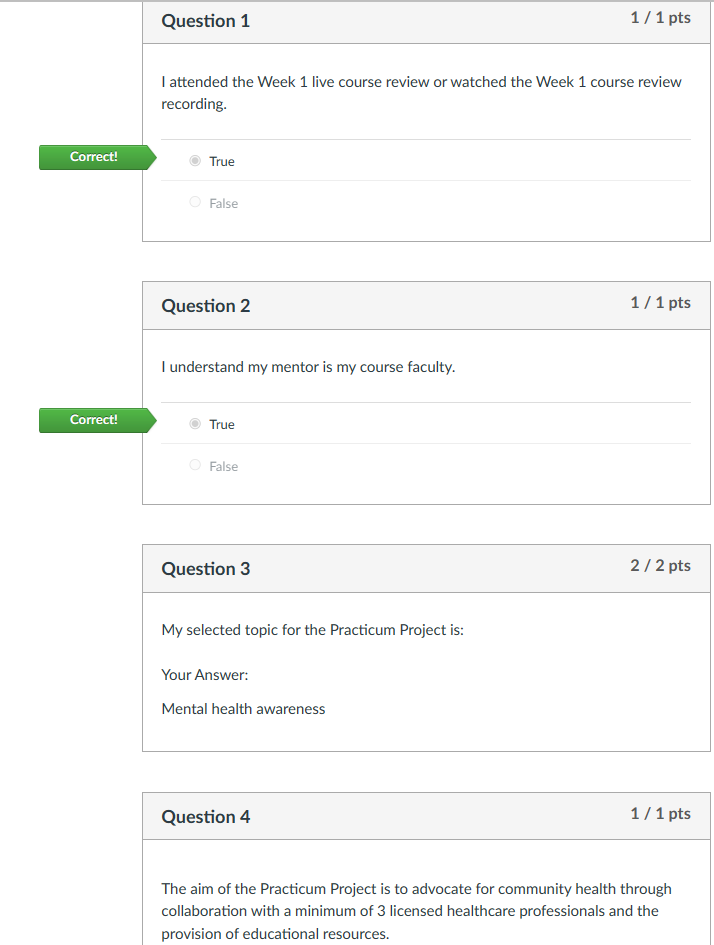This screenshot has width=714, height=945.
Task: Click the Question 1 heading
Action: 206,21
